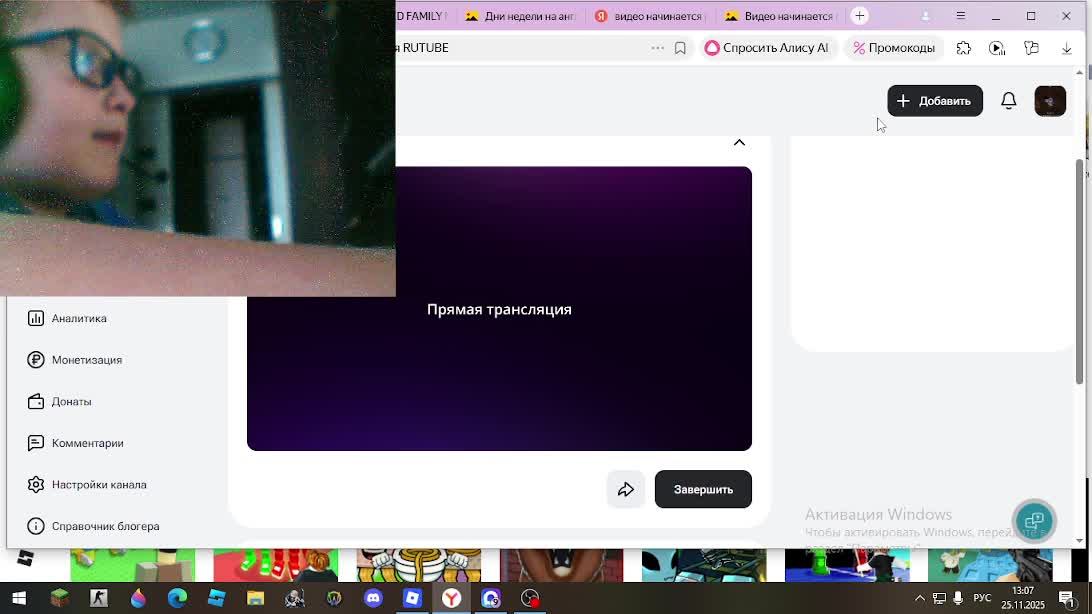
Task: Open the browser downloads arrow icon
Action: [x=1066, y=48]
